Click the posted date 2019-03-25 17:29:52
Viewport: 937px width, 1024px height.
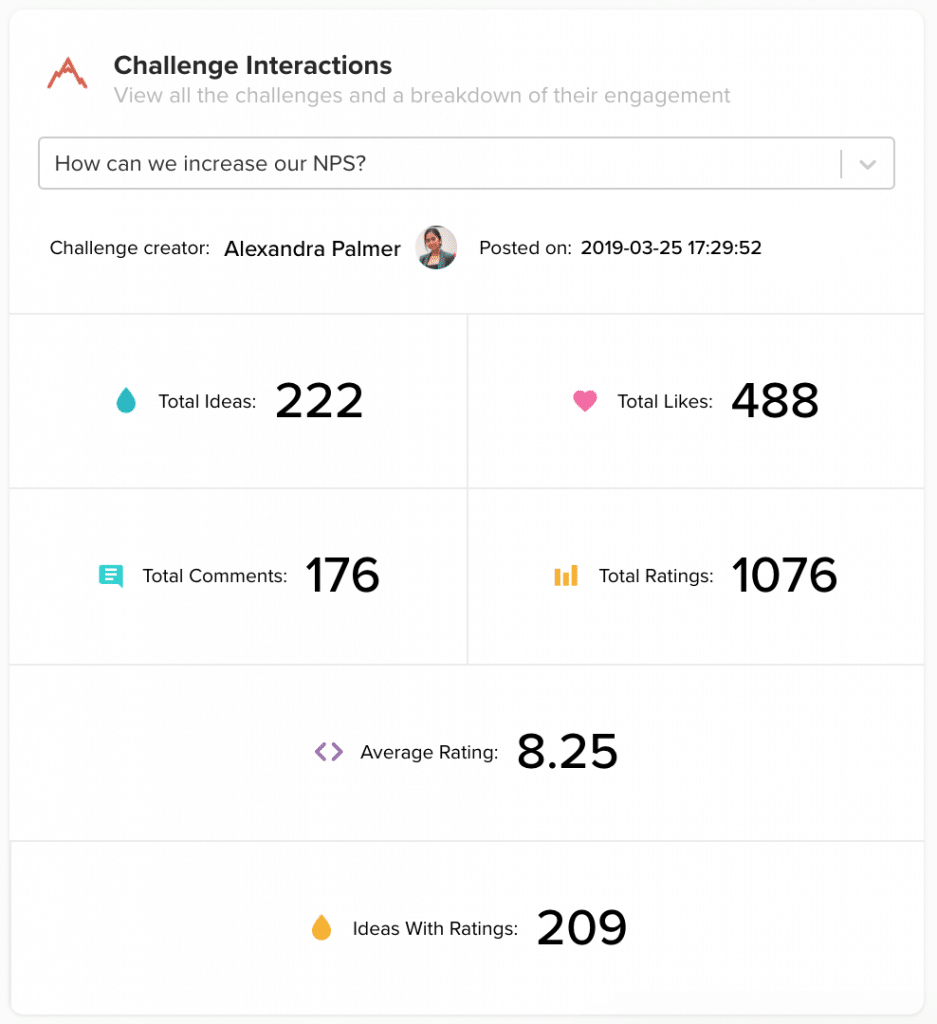[671, 248]
